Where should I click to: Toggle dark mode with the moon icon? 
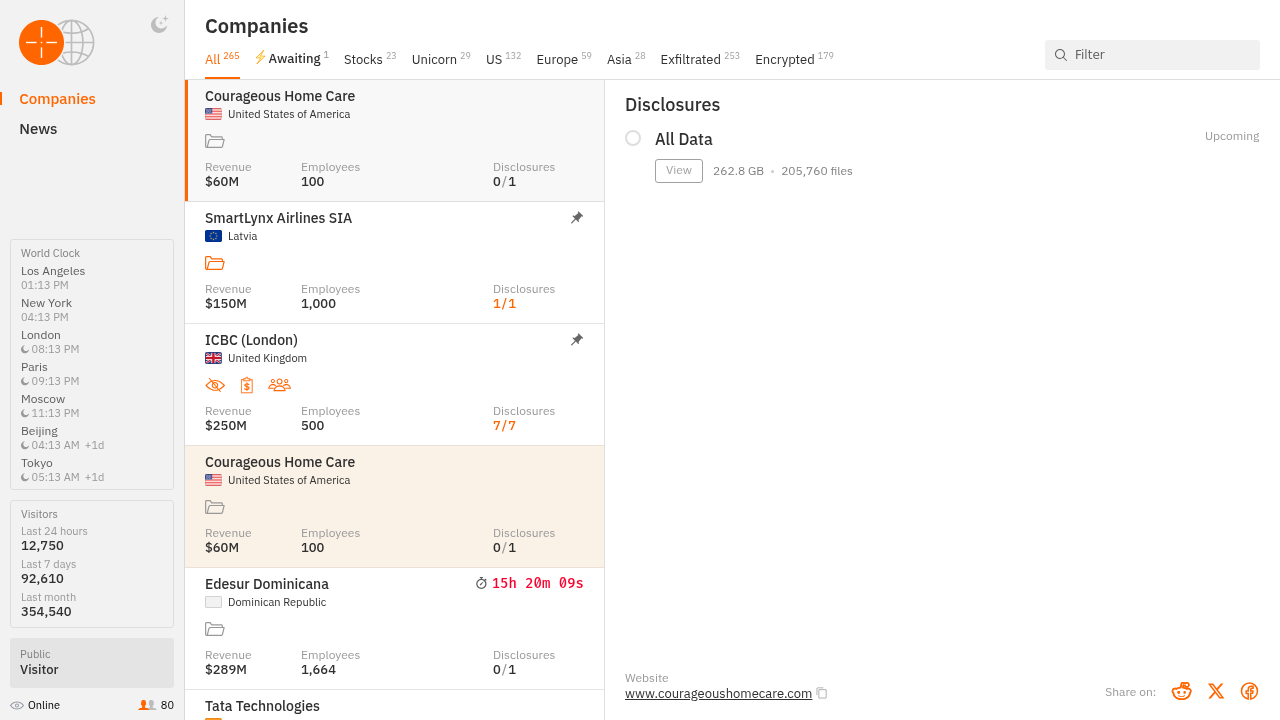click(x=159, y=25)
